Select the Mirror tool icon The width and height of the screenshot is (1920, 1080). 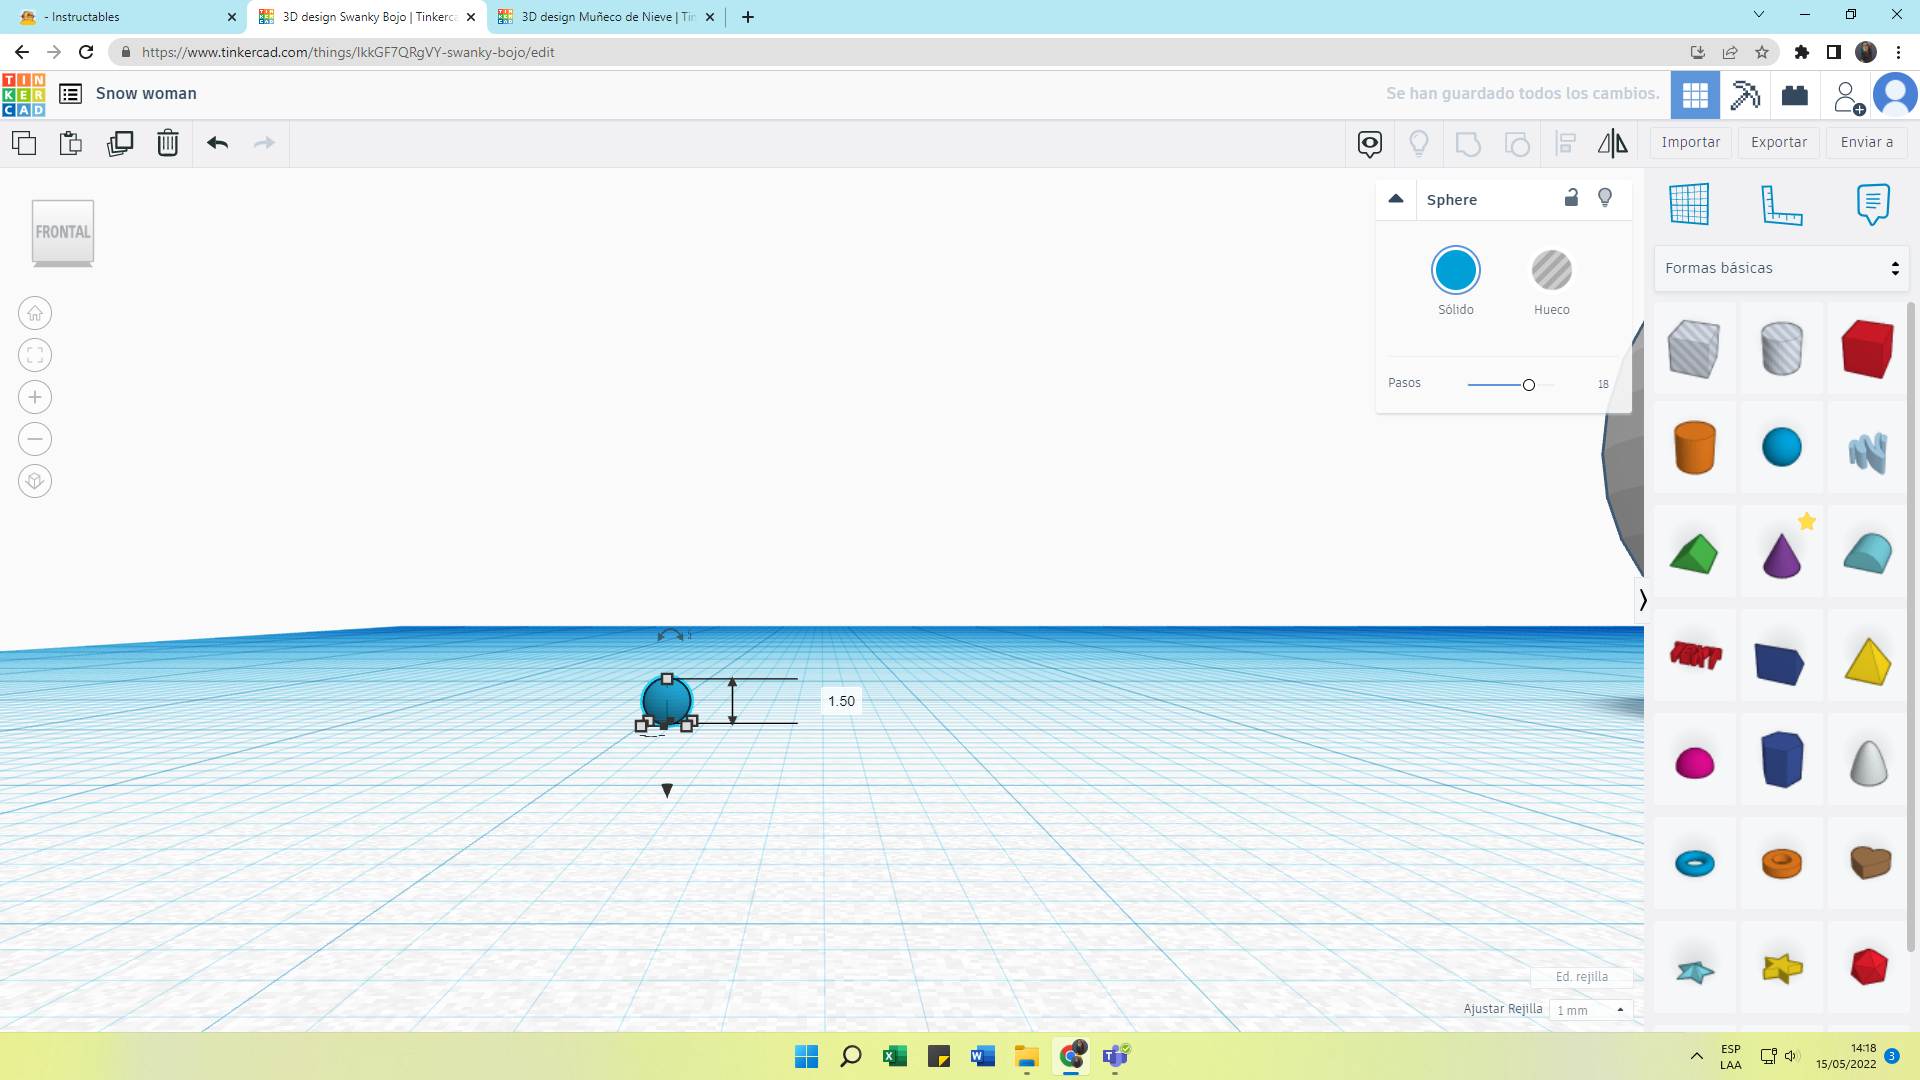coord(1612,143)
